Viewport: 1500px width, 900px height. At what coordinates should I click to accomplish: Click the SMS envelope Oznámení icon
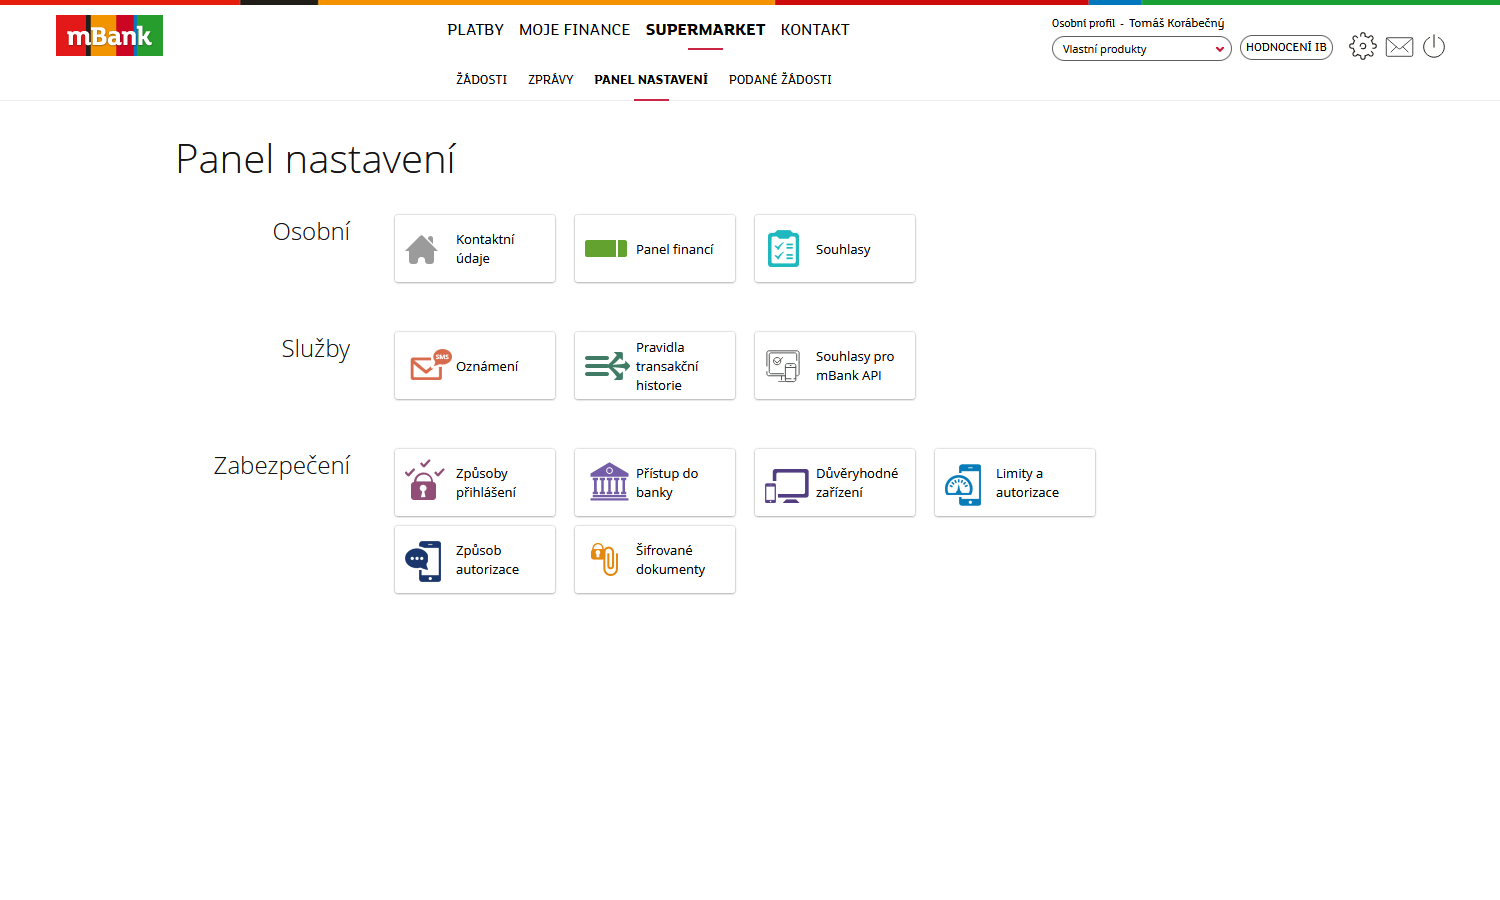tap(430, 366)
